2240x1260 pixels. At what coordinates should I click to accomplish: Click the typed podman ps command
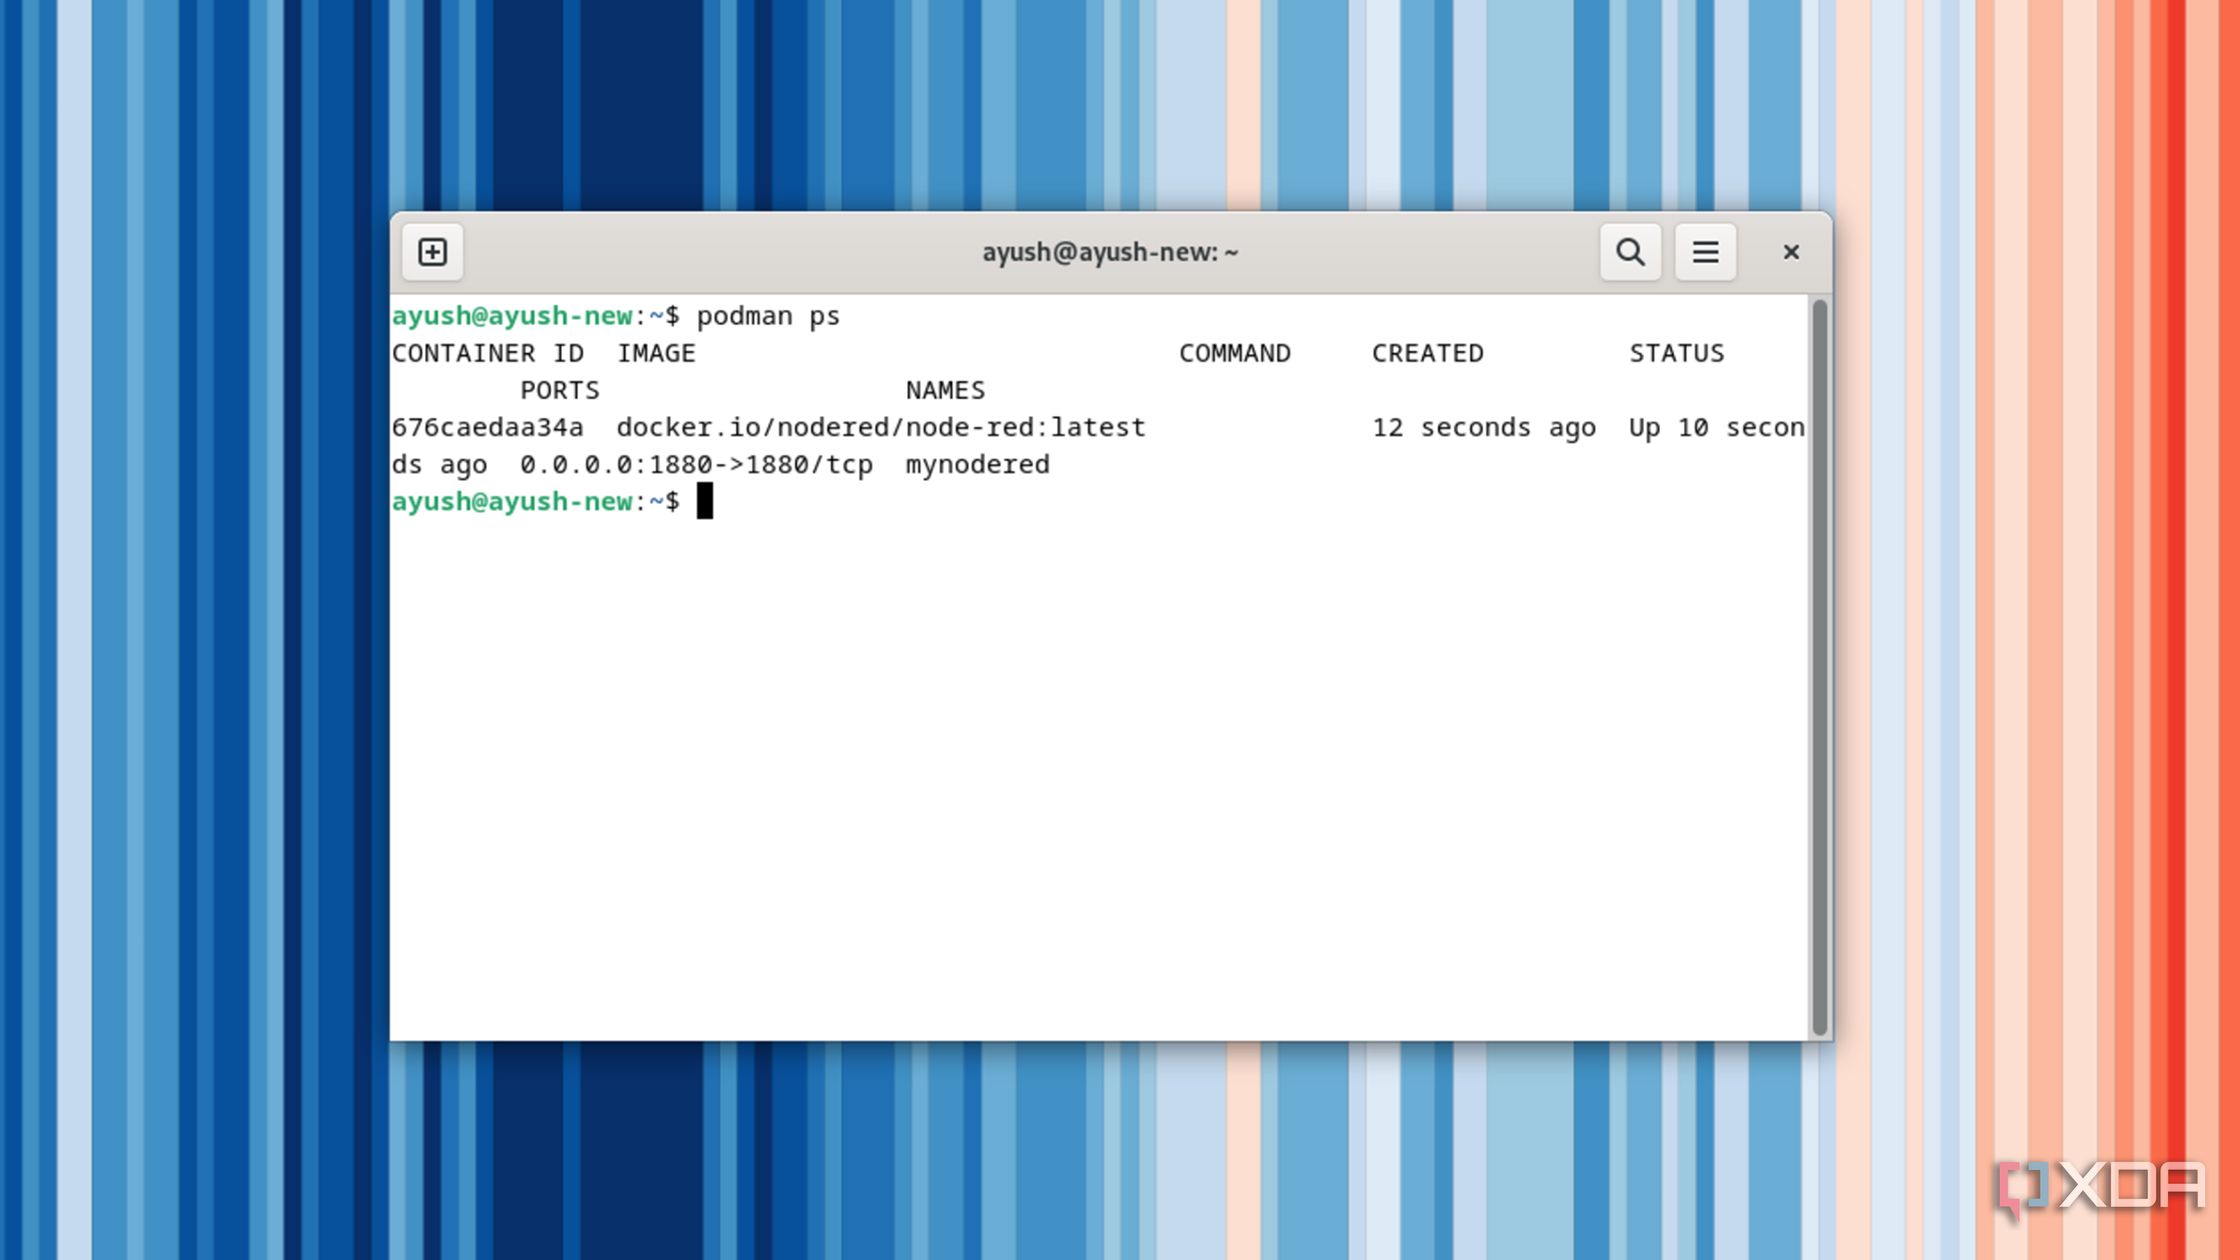click(x=768, y=317)
